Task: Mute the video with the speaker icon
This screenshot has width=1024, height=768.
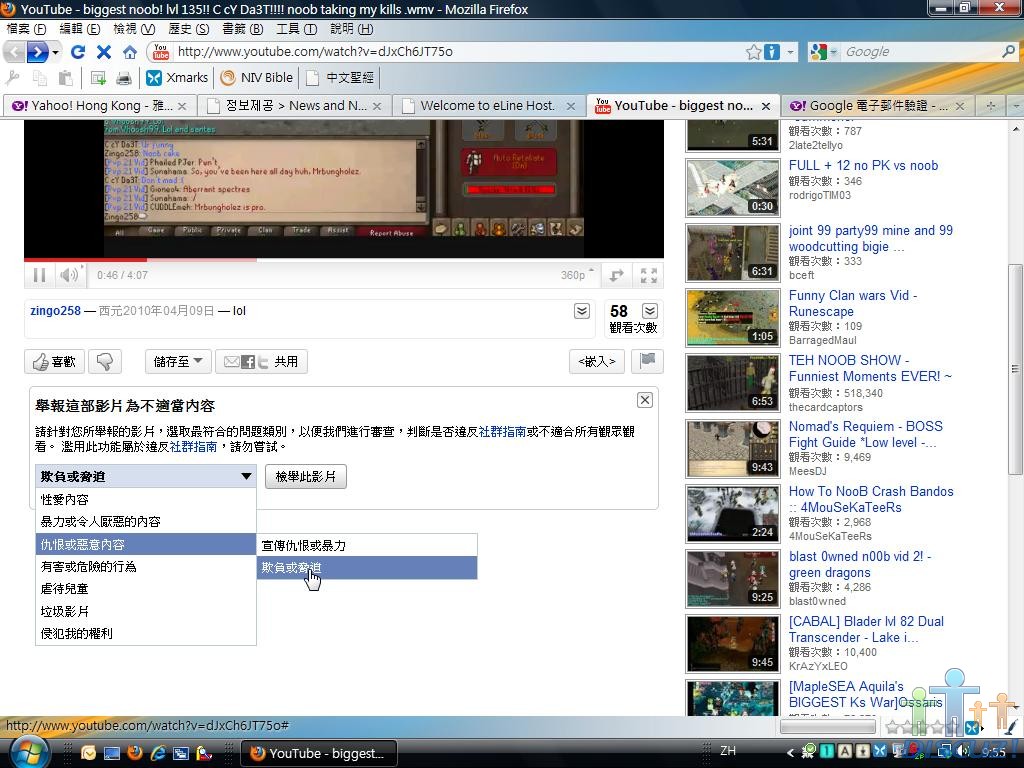Action: [69, 275]
